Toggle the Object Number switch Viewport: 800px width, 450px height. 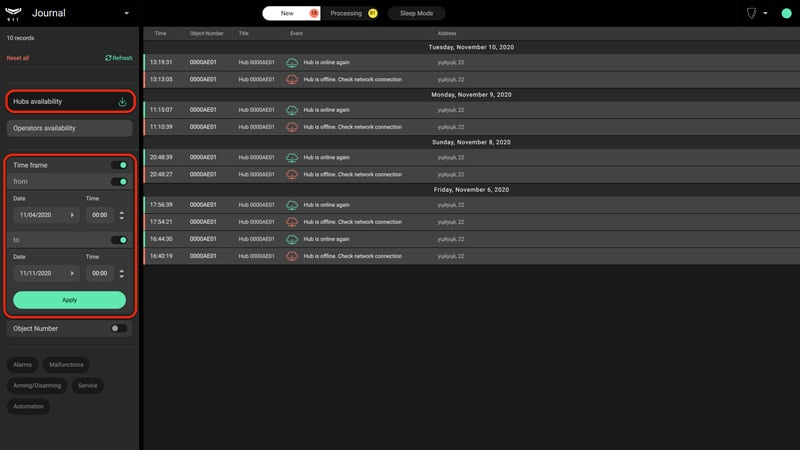click(x=119, y=329)
